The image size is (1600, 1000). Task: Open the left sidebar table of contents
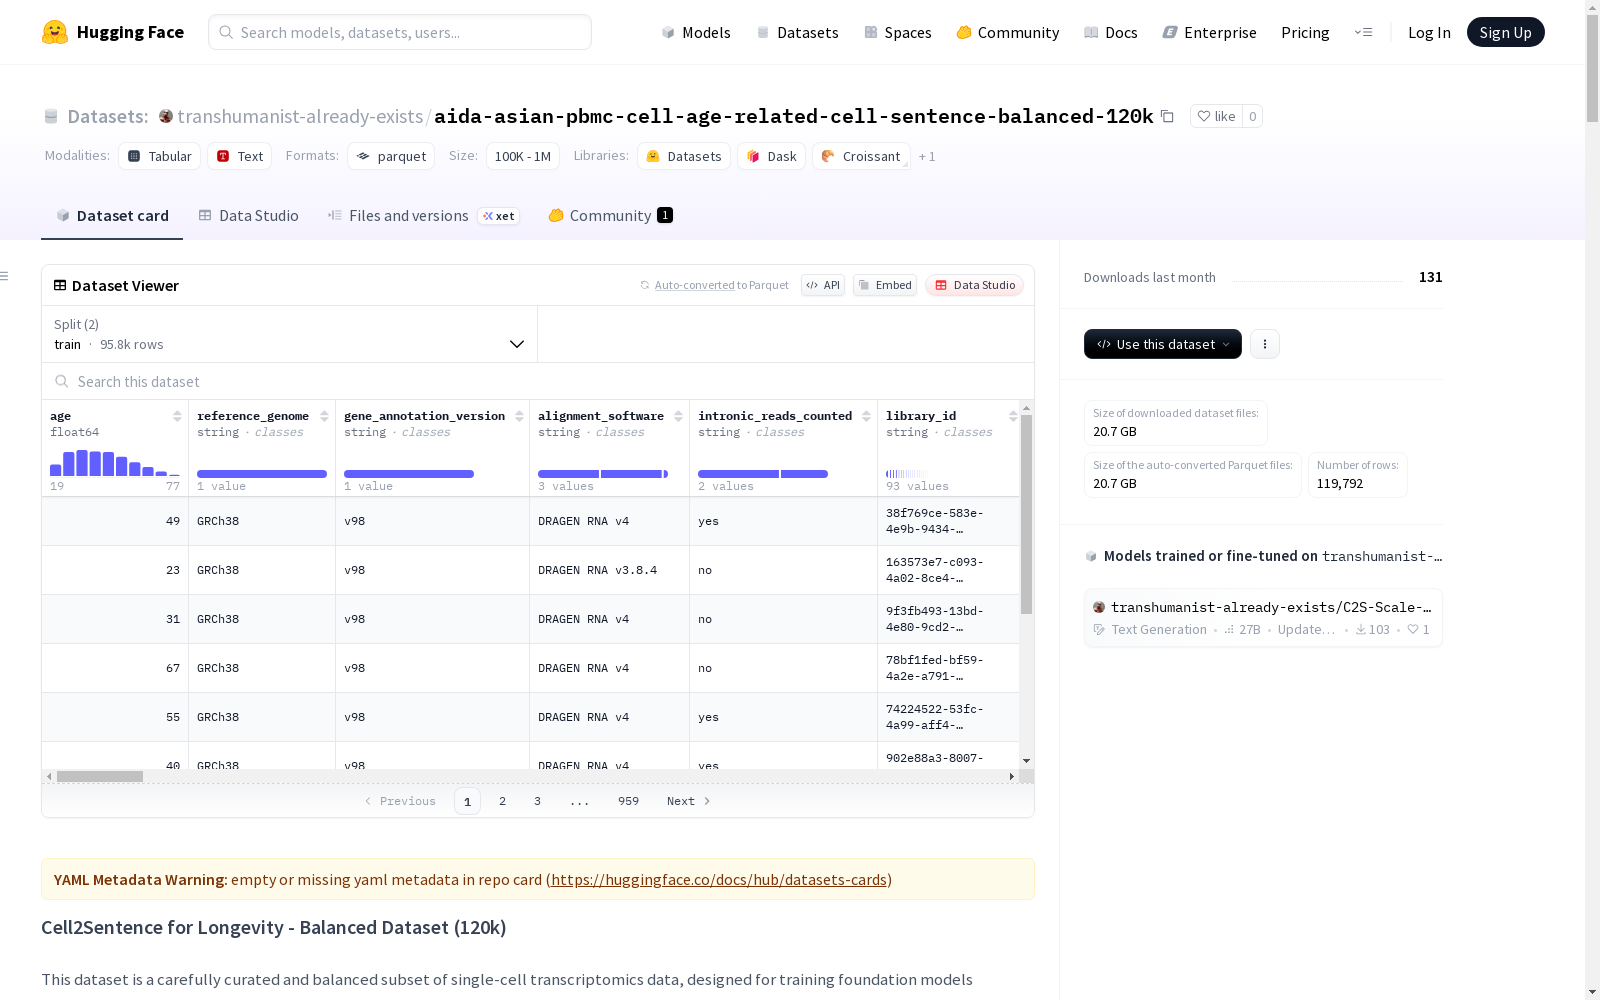[x=5, y=276]
